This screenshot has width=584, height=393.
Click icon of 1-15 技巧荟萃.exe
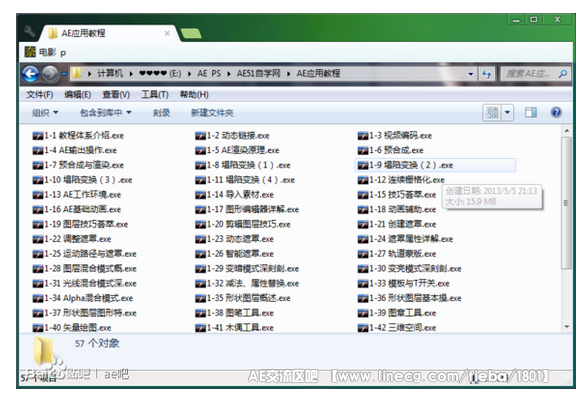363,195
